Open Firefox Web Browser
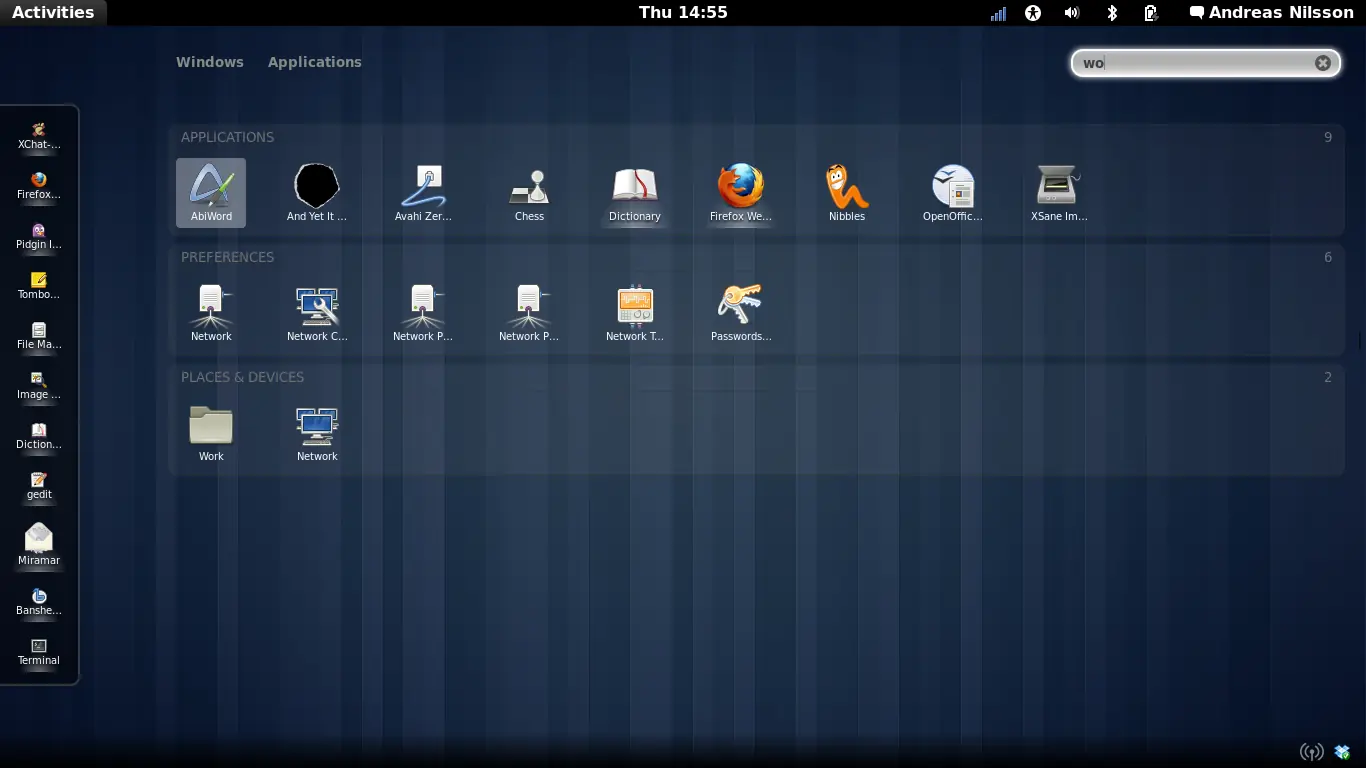 [741, 192]
